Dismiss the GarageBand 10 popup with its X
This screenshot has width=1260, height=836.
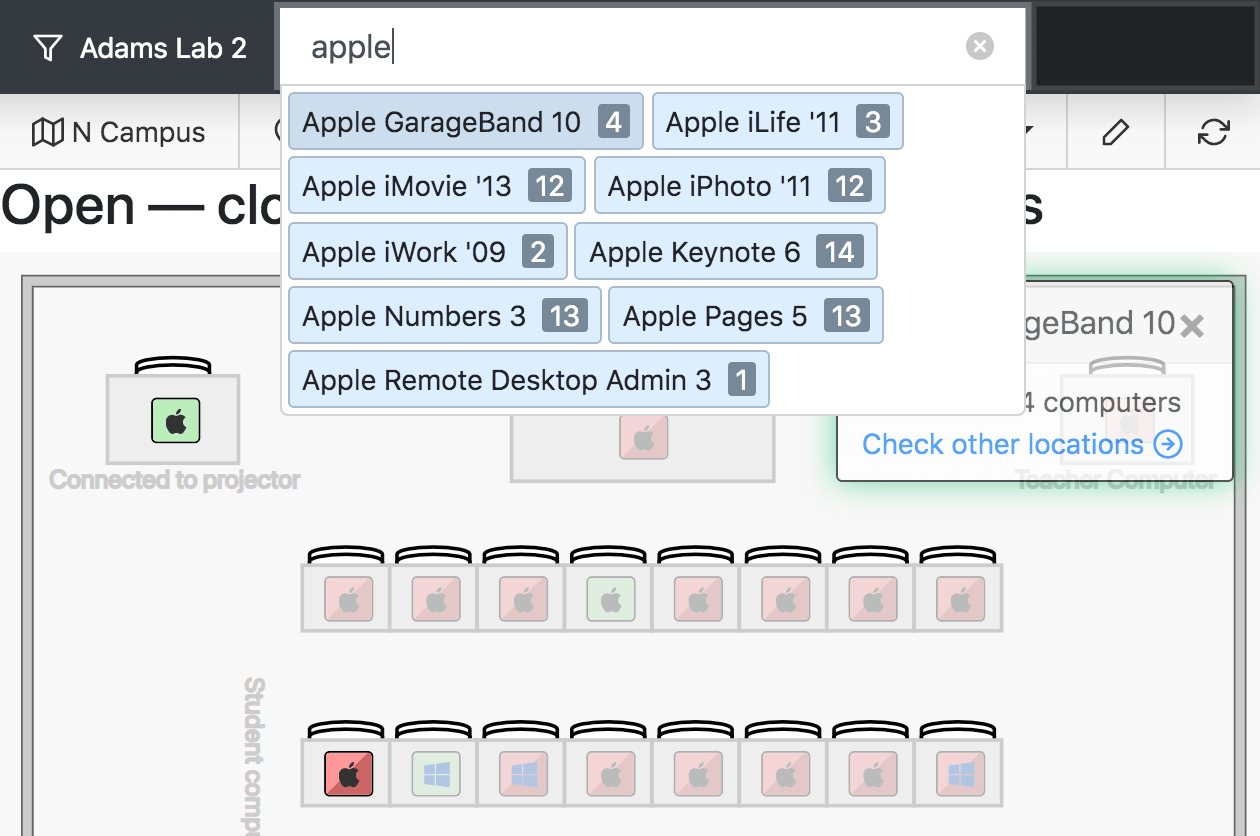[x=1192, y=324]
